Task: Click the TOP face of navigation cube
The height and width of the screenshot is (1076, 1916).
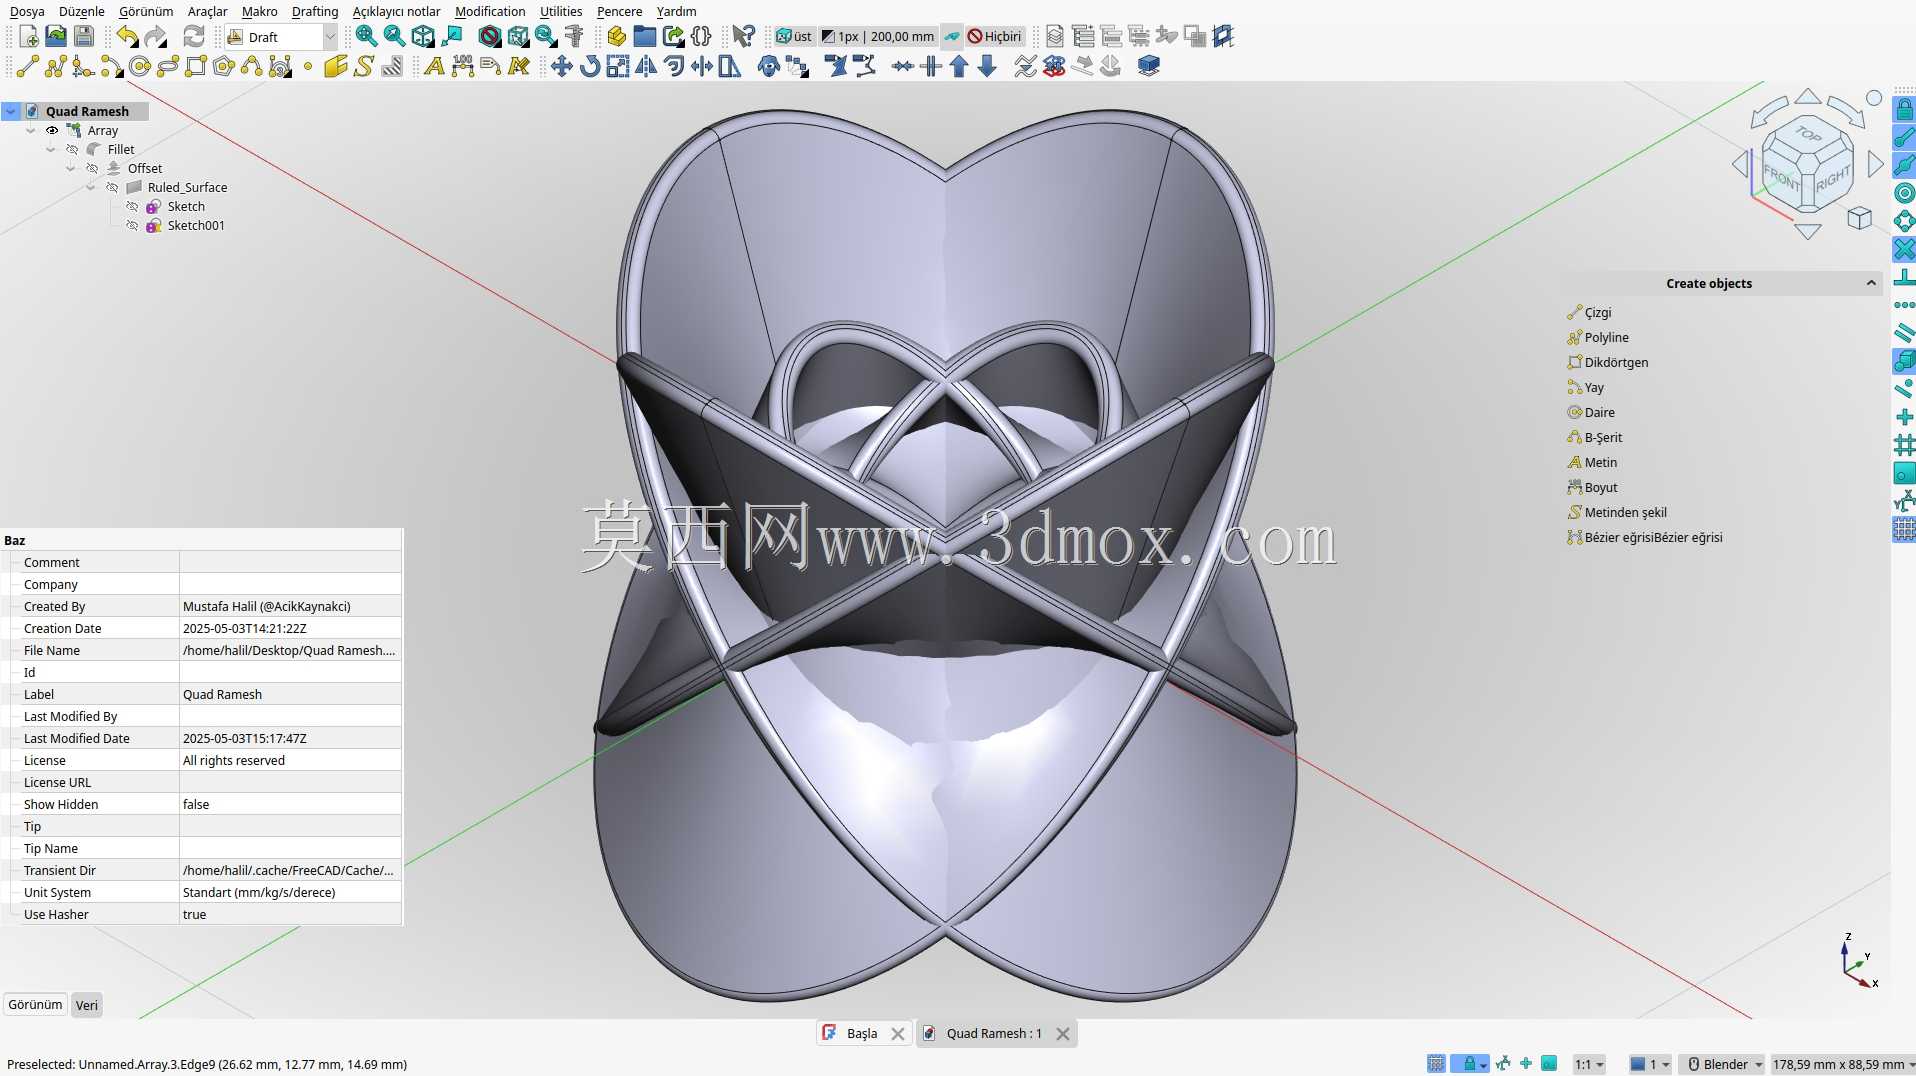Action: pyautogui.click(x=1808, y=134)
